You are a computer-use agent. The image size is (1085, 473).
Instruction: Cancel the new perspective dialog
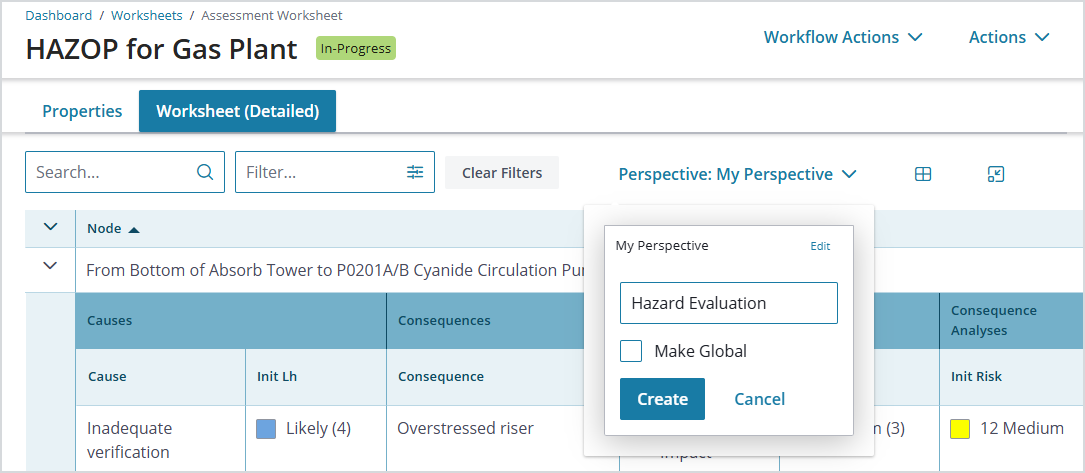coord(760,399)
